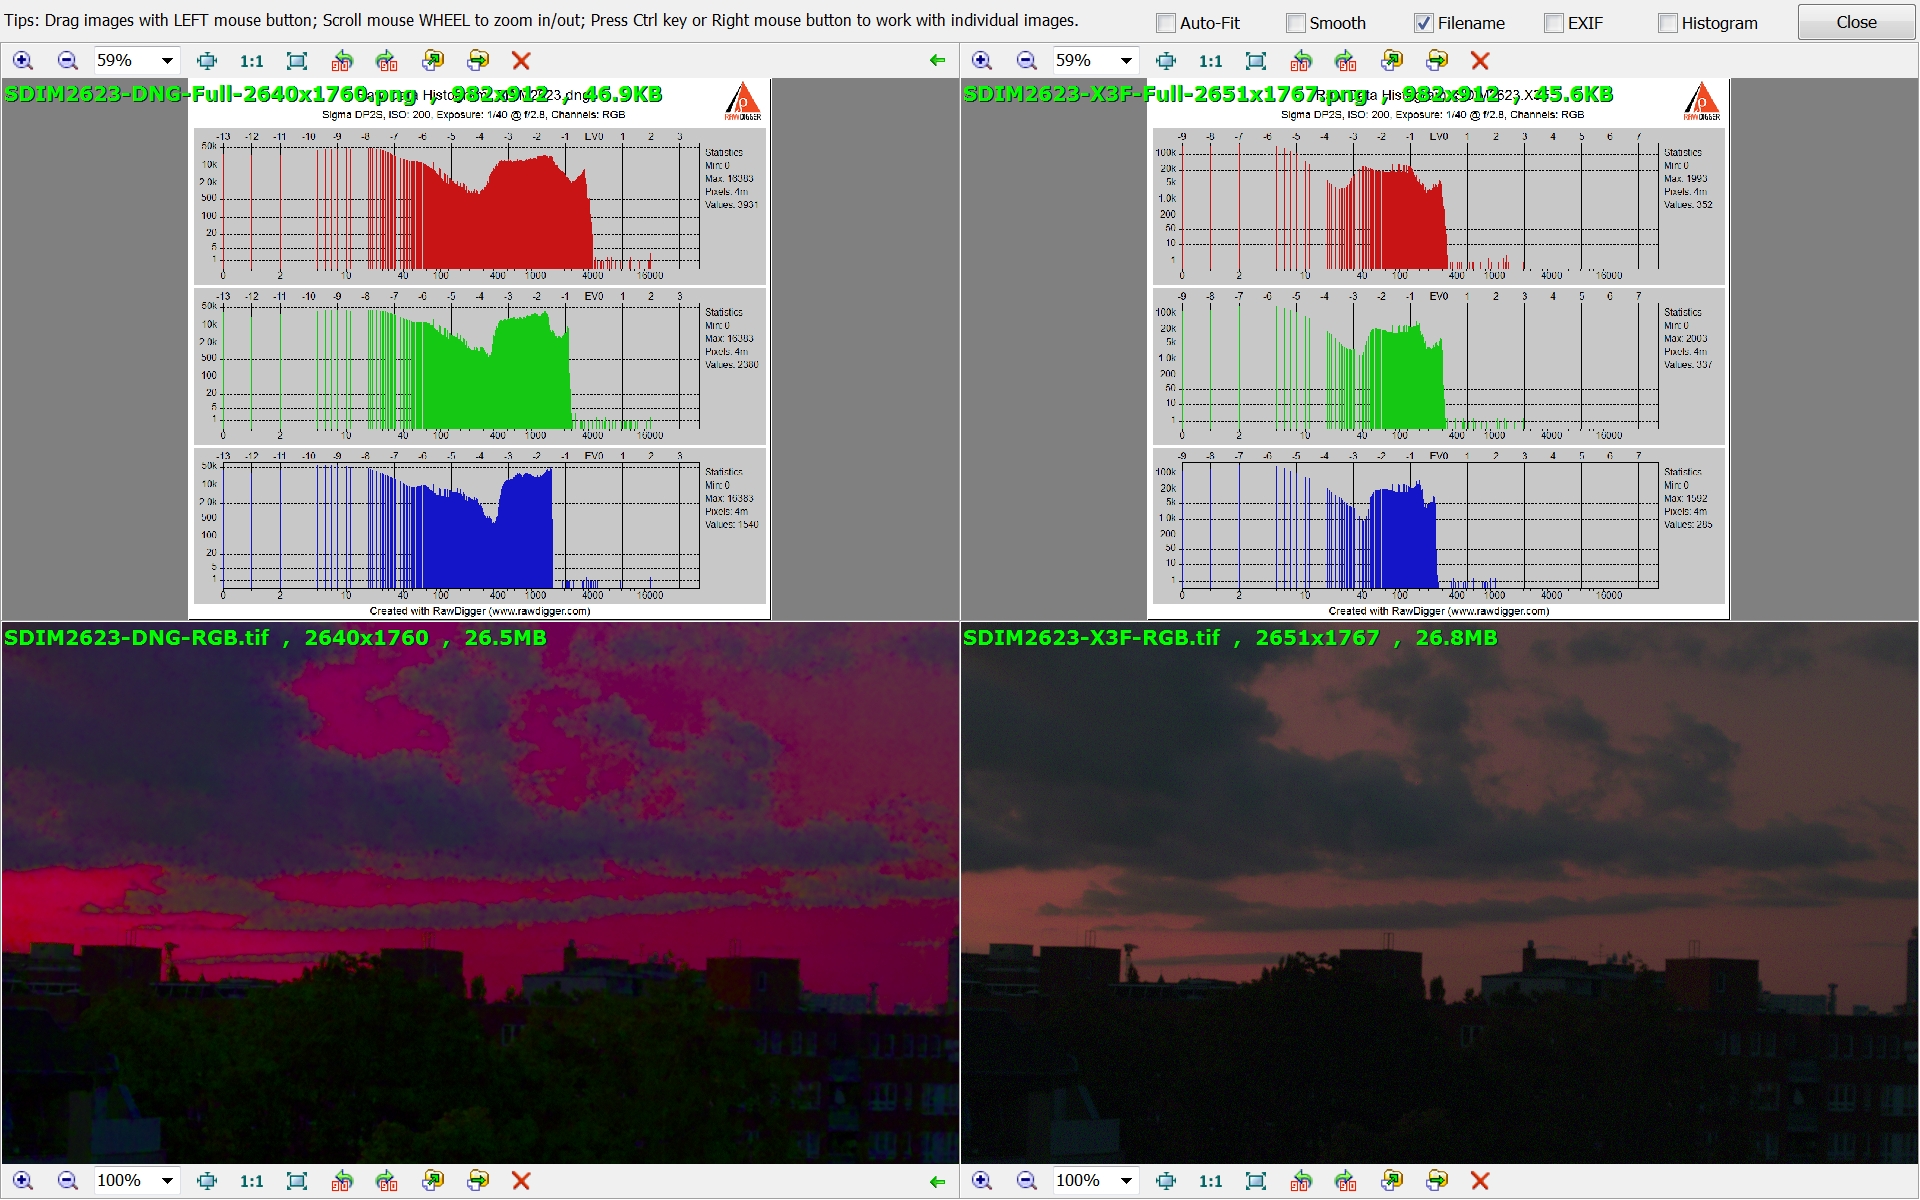
Task: Expand the 100% zoom dropdown in bottom-left pane
Action: [167, 1181]
